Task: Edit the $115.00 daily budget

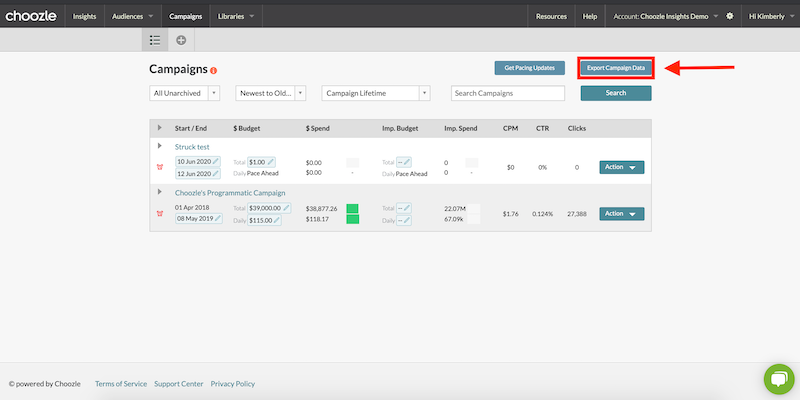Action: [264, 220]
